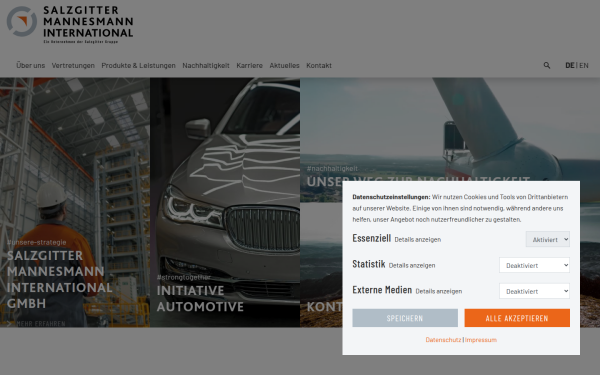Save cookie settings with Speichern
Screen dimensions: 600x375
coord(405,318)
